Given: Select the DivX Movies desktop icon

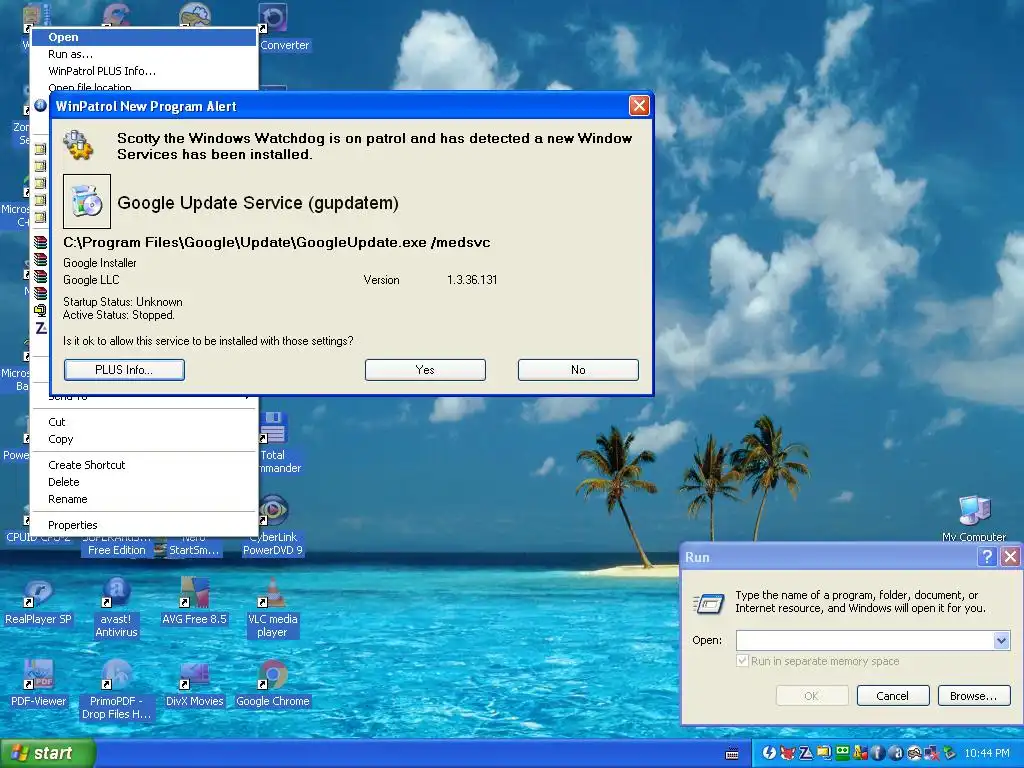Looking at the screenshot, I should (x=195, y=683).
